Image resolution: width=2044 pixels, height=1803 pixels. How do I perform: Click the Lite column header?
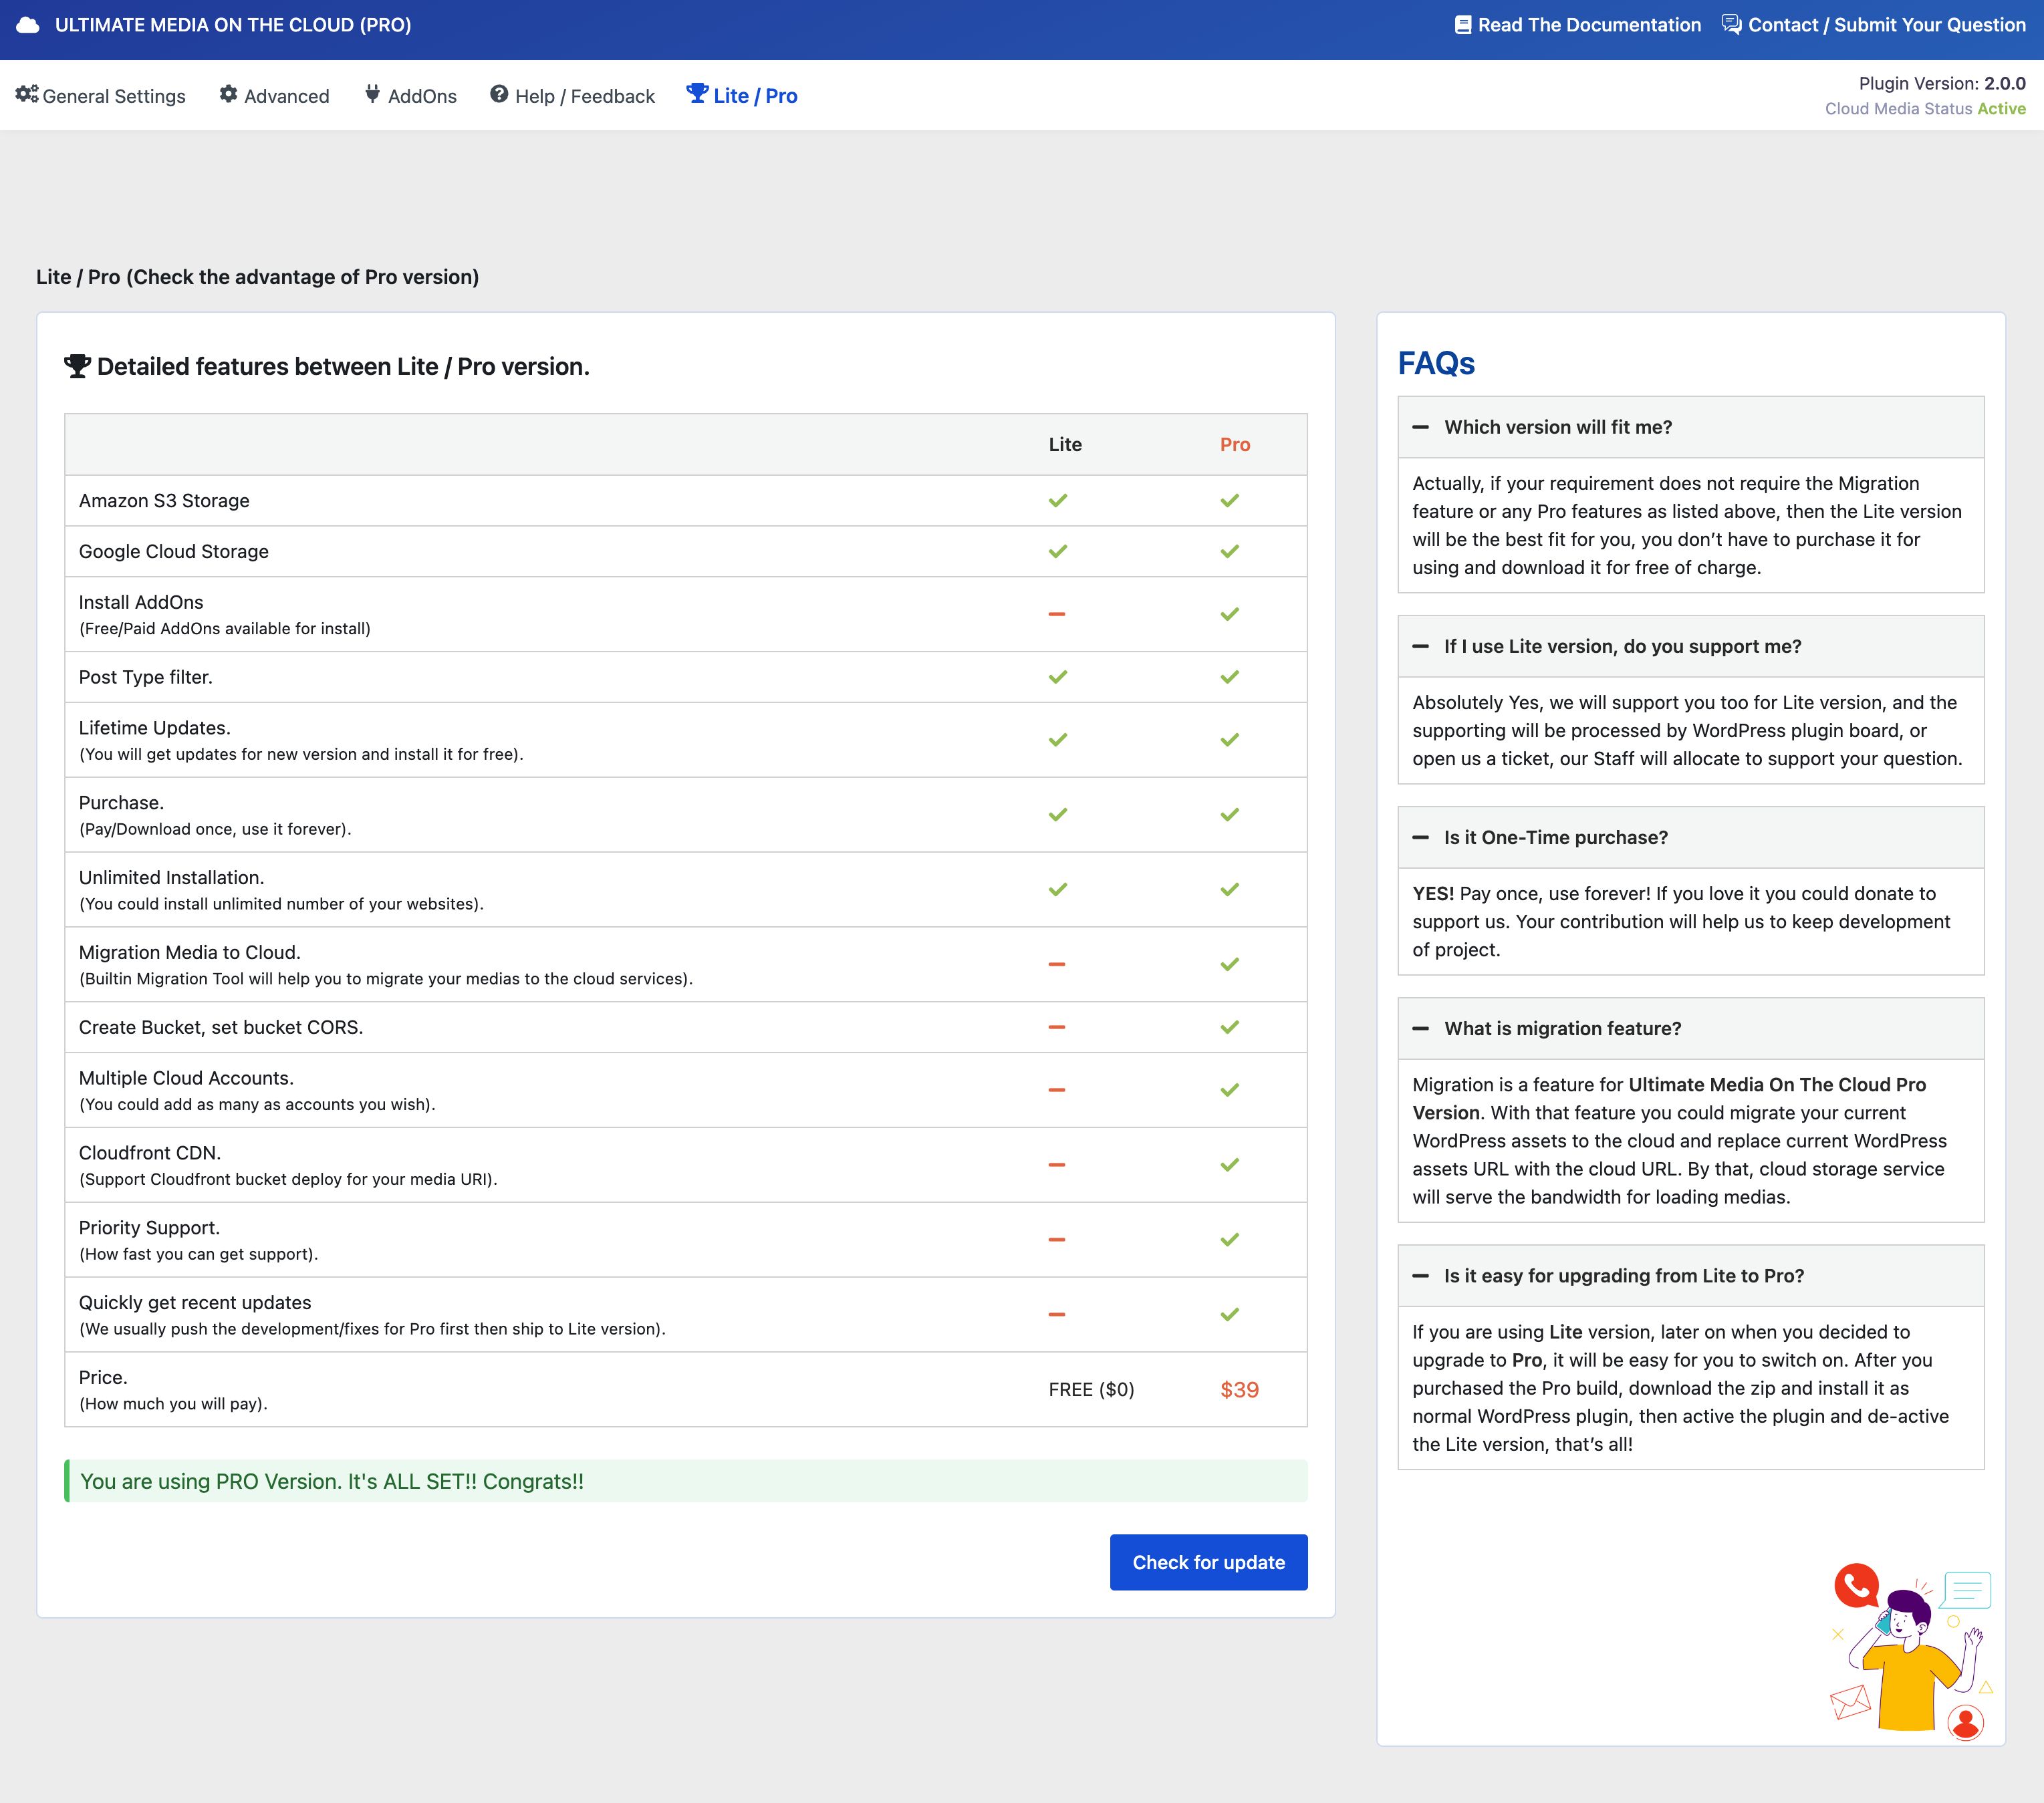click(x=1065, y=444)
